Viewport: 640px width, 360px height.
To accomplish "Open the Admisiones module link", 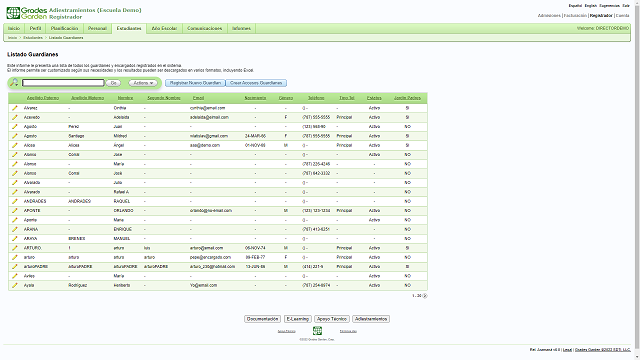I will pyautogui.click(x=549, y=16).
